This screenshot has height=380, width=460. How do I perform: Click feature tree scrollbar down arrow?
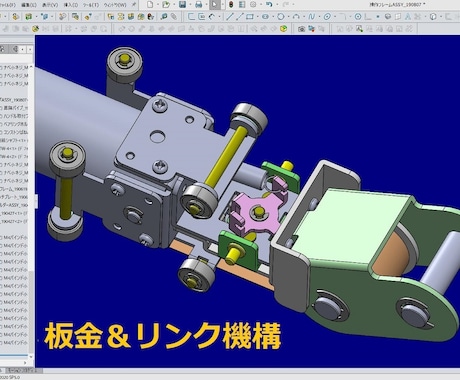(31, 356)
